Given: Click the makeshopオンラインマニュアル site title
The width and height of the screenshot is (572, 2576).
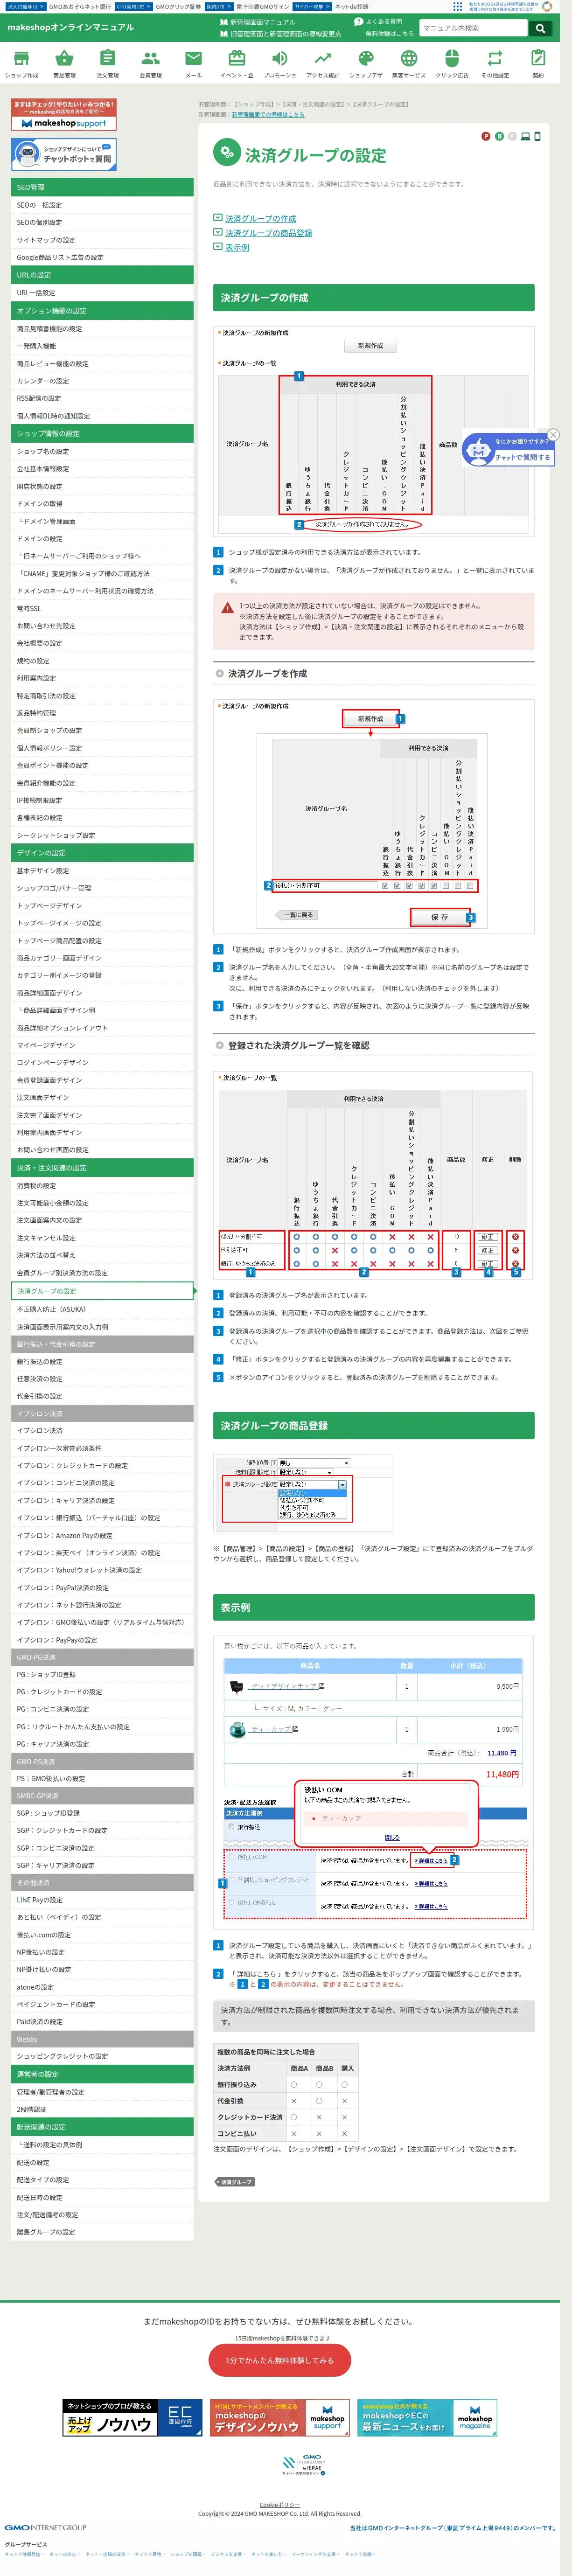Looking at the screenshot, I should tap(70, 28).
